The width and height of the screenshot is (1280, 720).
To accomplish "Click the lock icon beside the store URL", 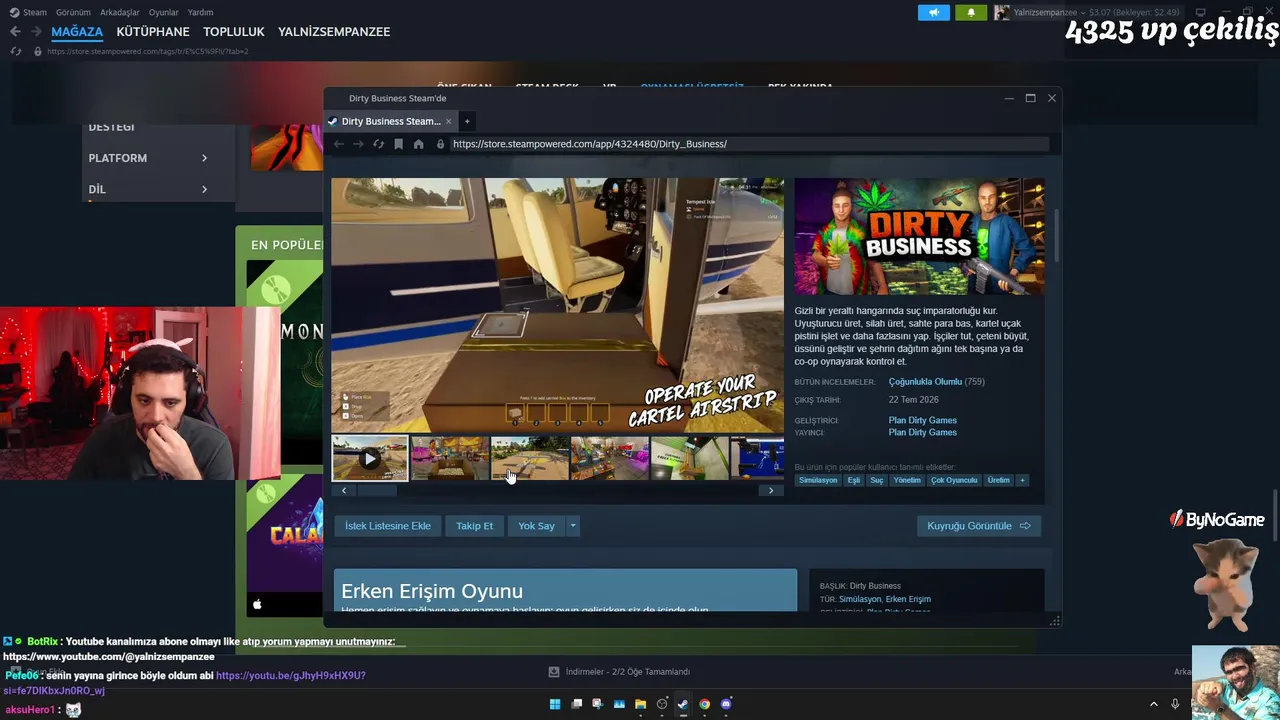I will point(440,144).
